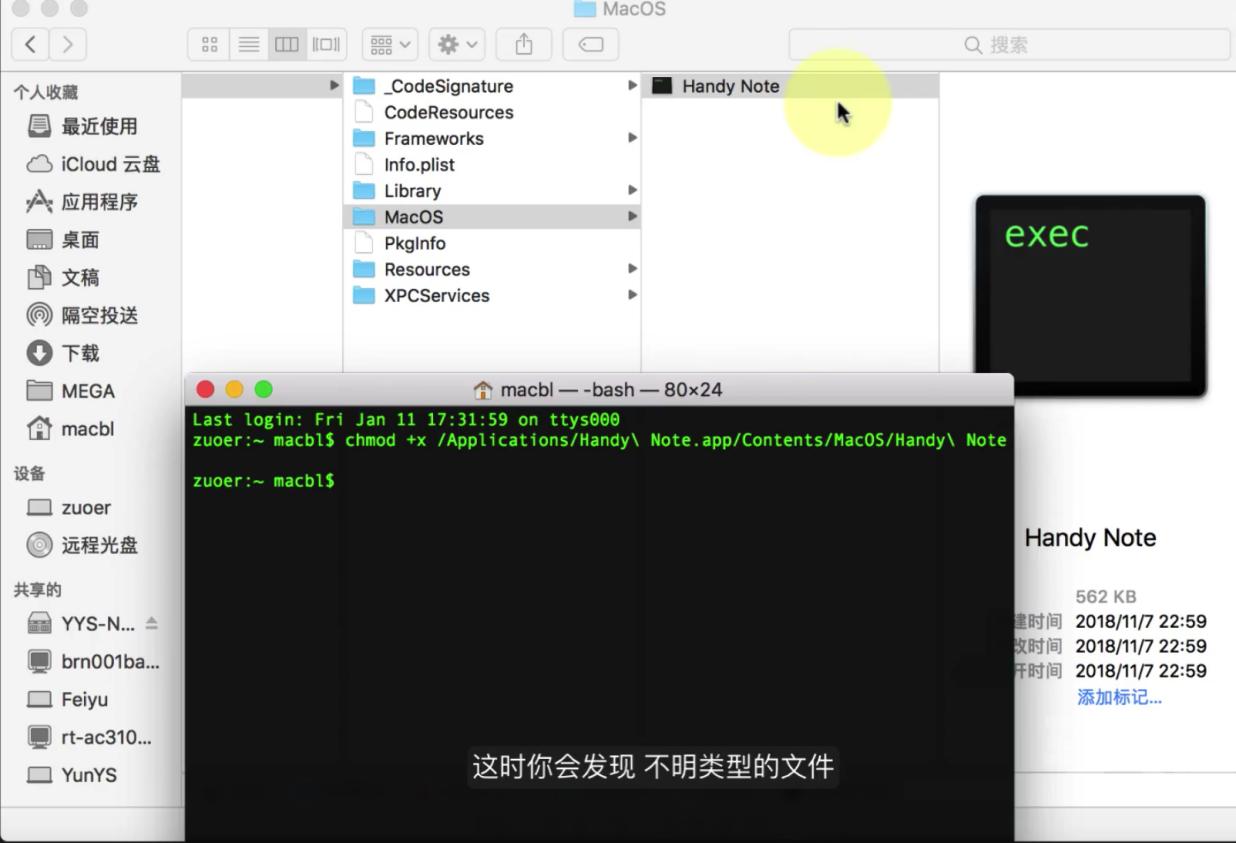Select 最近使用 in the sidebar

coord(101,126)
